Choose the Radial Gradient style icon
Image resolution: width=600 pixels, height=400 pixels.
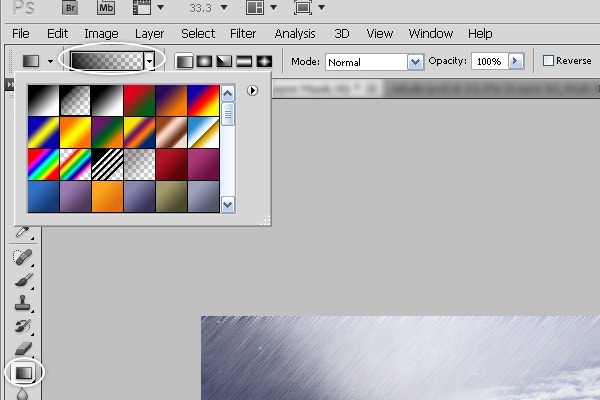(205, 61)
